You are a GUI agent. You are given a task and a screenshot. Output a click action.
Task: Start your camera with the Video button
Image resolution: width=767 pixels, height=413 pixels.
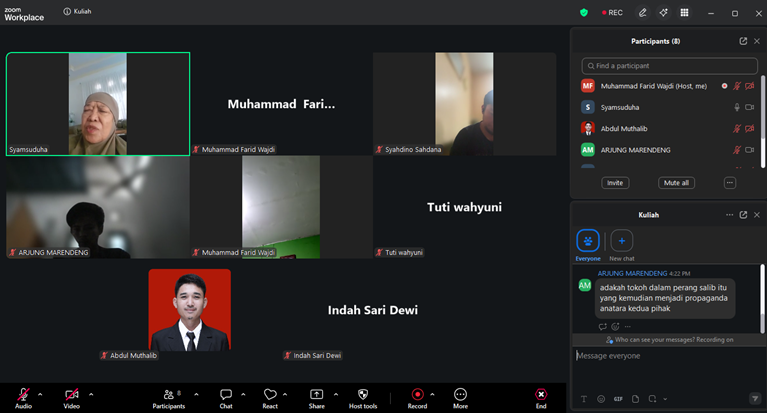[71, 398]
